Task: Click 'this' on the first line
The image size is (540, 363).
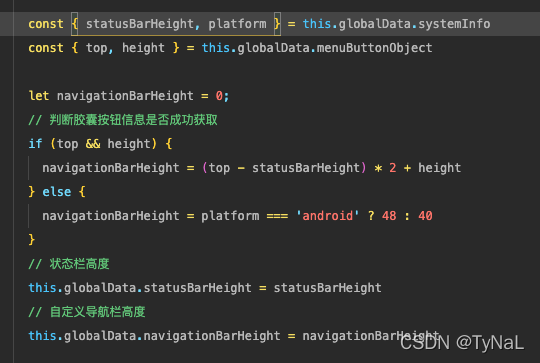Action: tap(317, 24)
